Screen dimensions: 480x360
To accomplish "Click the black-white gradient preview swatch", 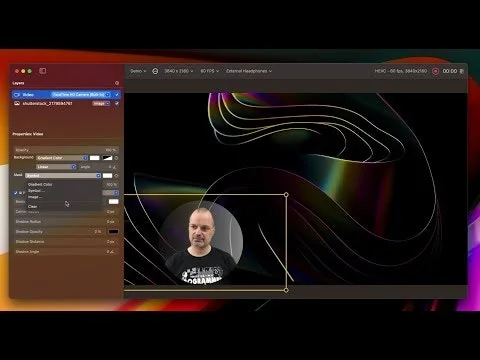I will 107,158.
